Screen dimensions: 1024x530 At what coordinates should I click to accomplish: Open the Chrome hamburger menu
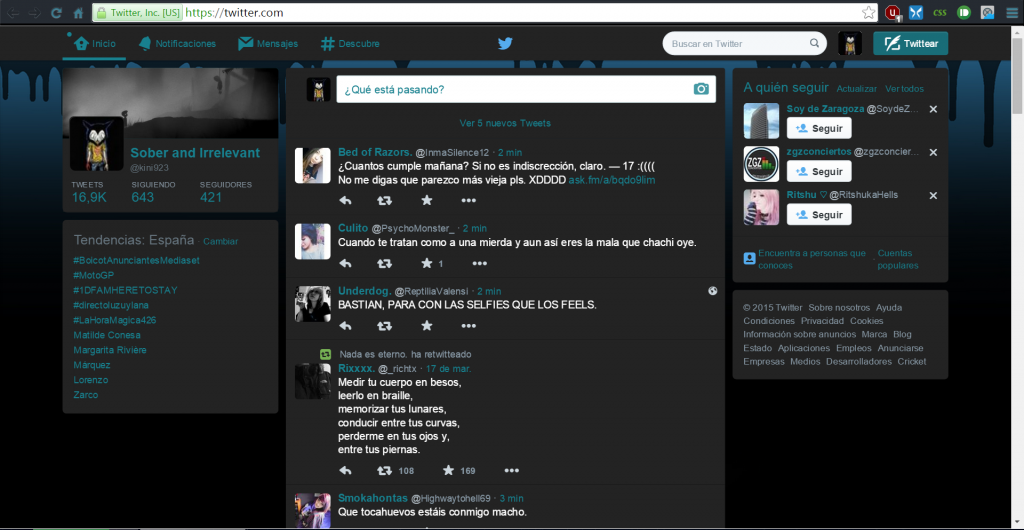point(1011,12)
